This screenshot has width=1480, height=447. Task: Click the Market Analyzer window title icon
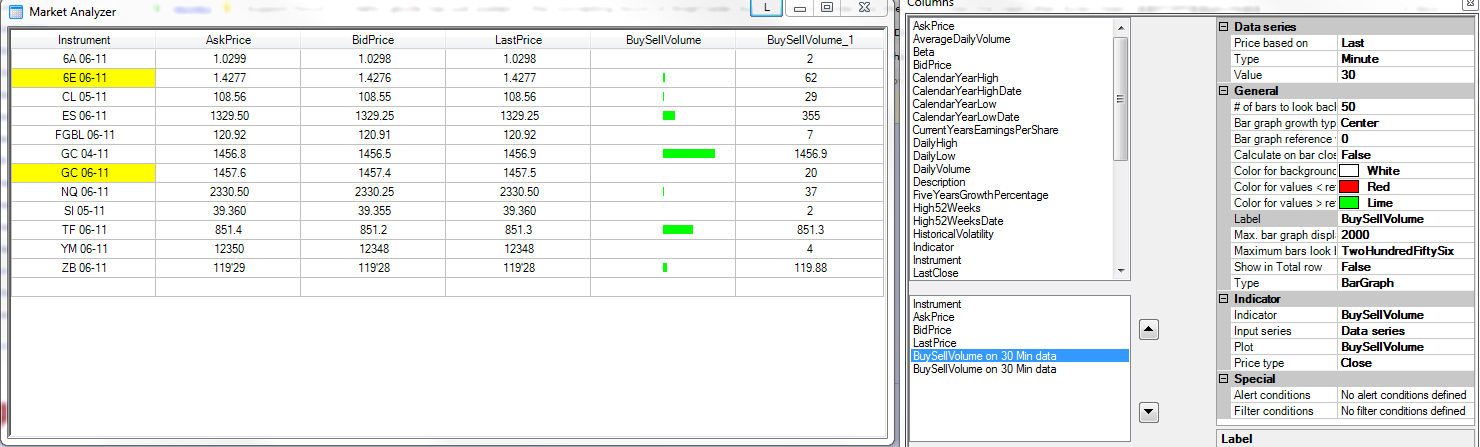[16, 12]
